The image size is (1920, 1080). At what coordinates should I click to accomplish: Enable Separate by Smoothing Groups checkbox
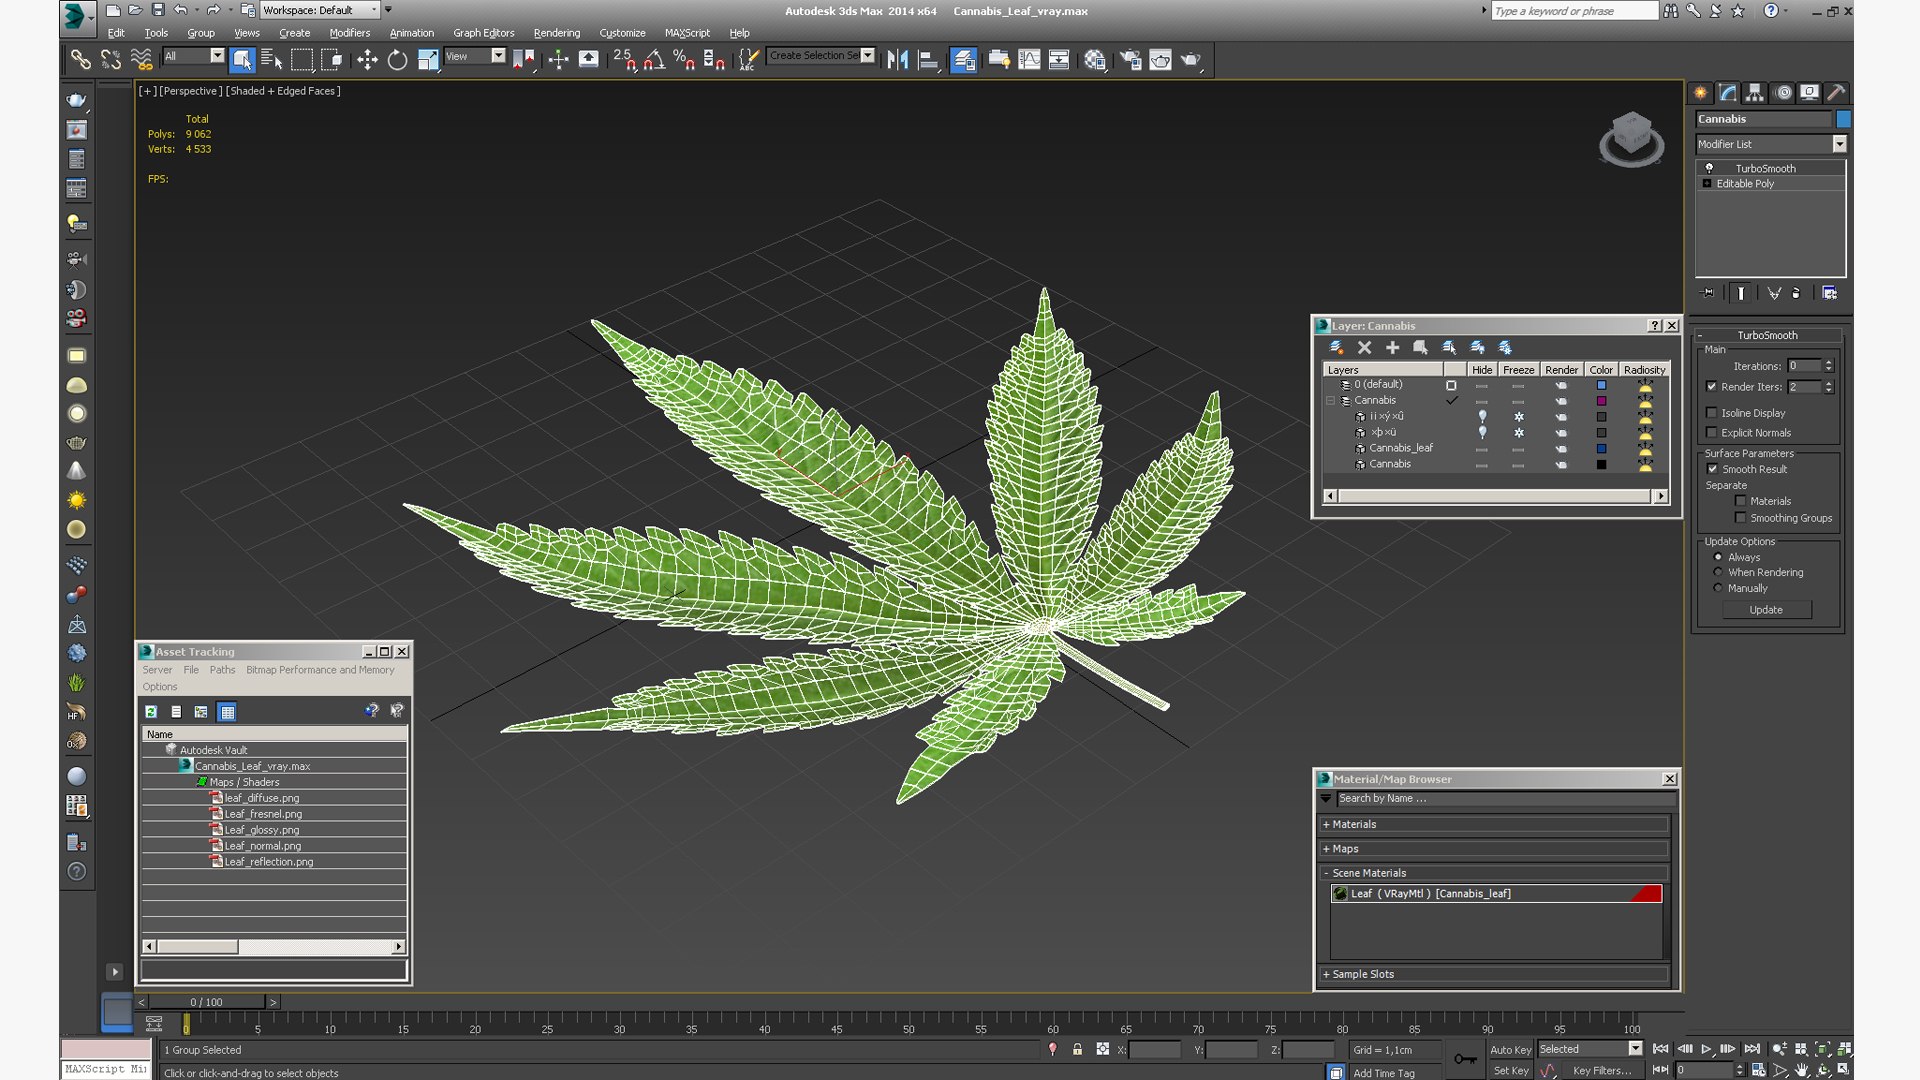click(x=1741, y=517)
